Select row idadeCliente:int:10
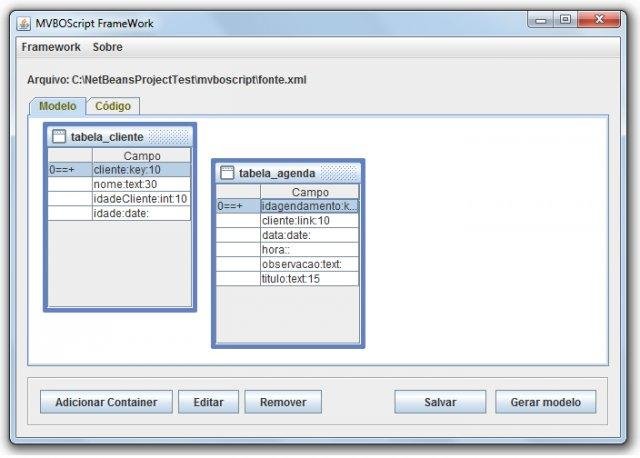This screenshot has height=458, width=640. coord(119,199)
